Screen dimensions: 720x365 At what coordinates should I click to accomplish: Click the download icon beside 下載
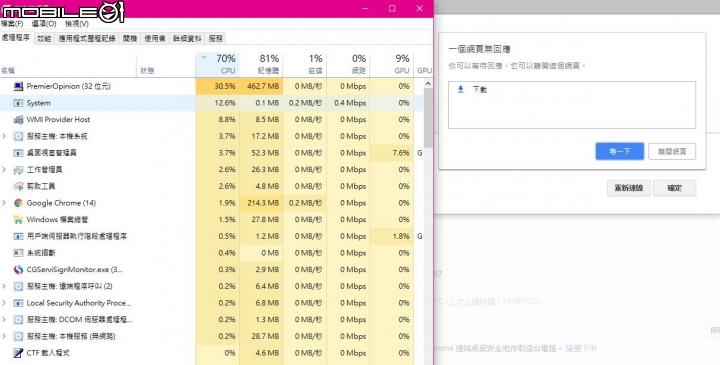[x=461, y=89]
